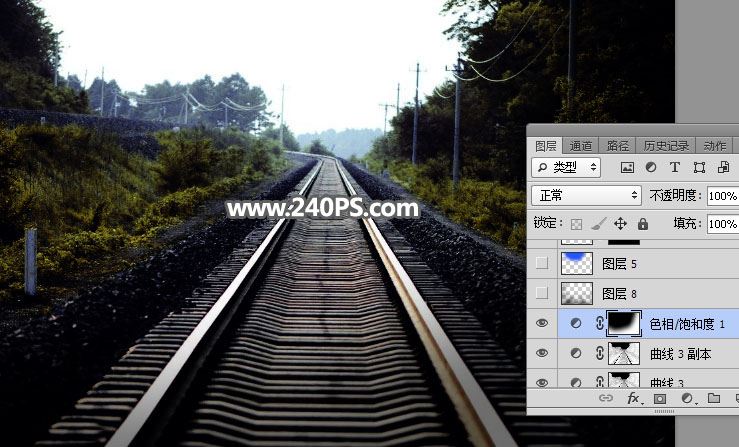
Task: Click the 曲线 3 副本 adjustment icon
Action: 575,353
